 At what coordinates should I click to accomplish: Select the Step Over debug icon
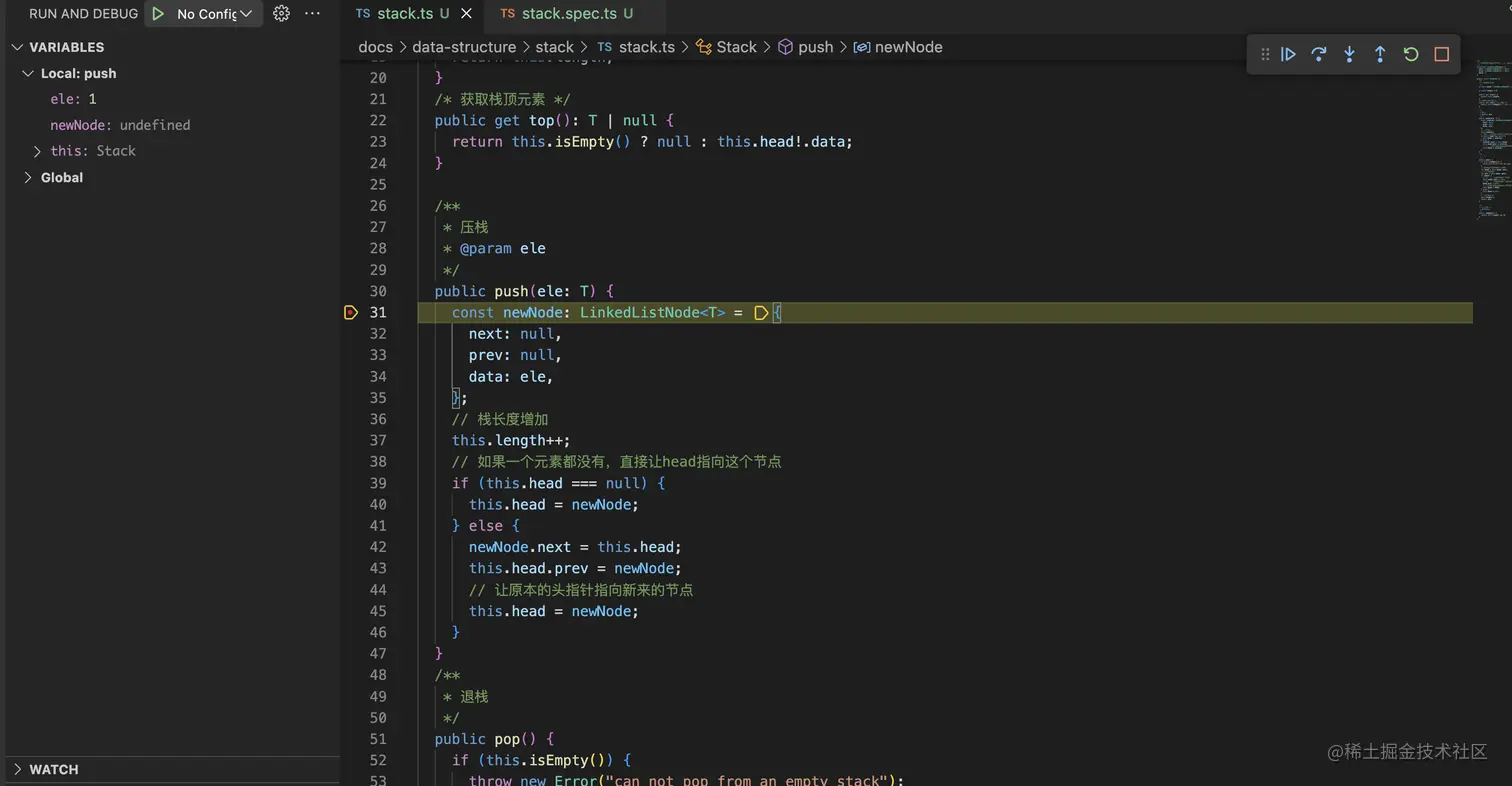click(x=1319, y=54)
